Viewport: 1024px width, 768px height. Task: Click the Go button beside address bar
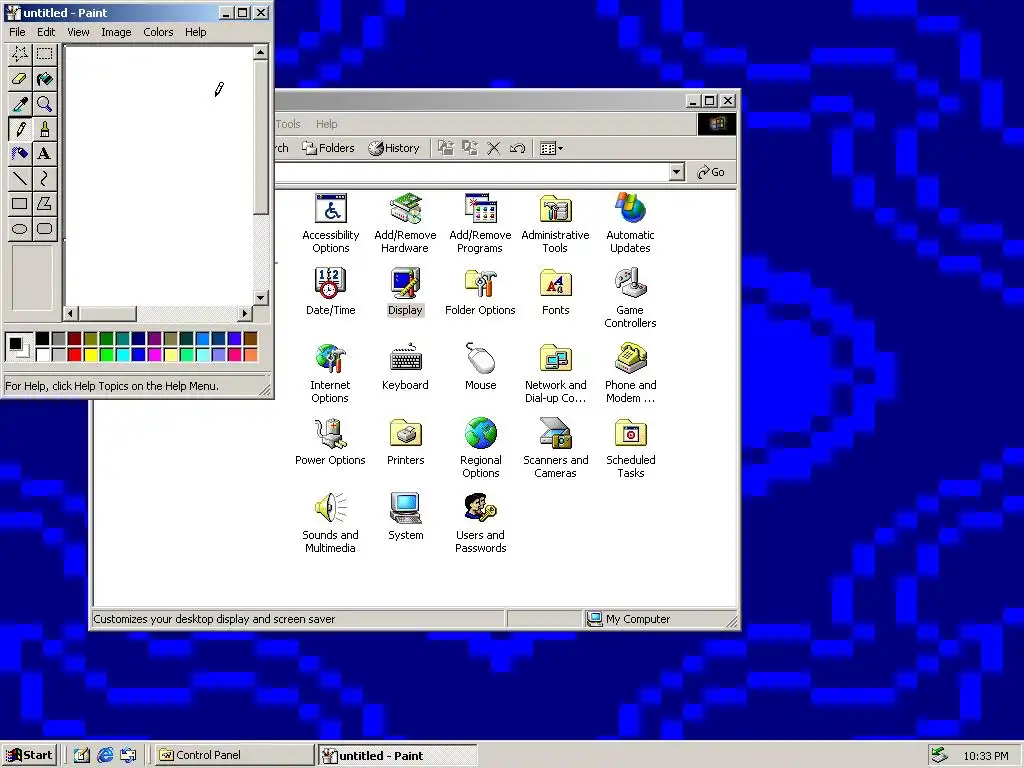711,172
